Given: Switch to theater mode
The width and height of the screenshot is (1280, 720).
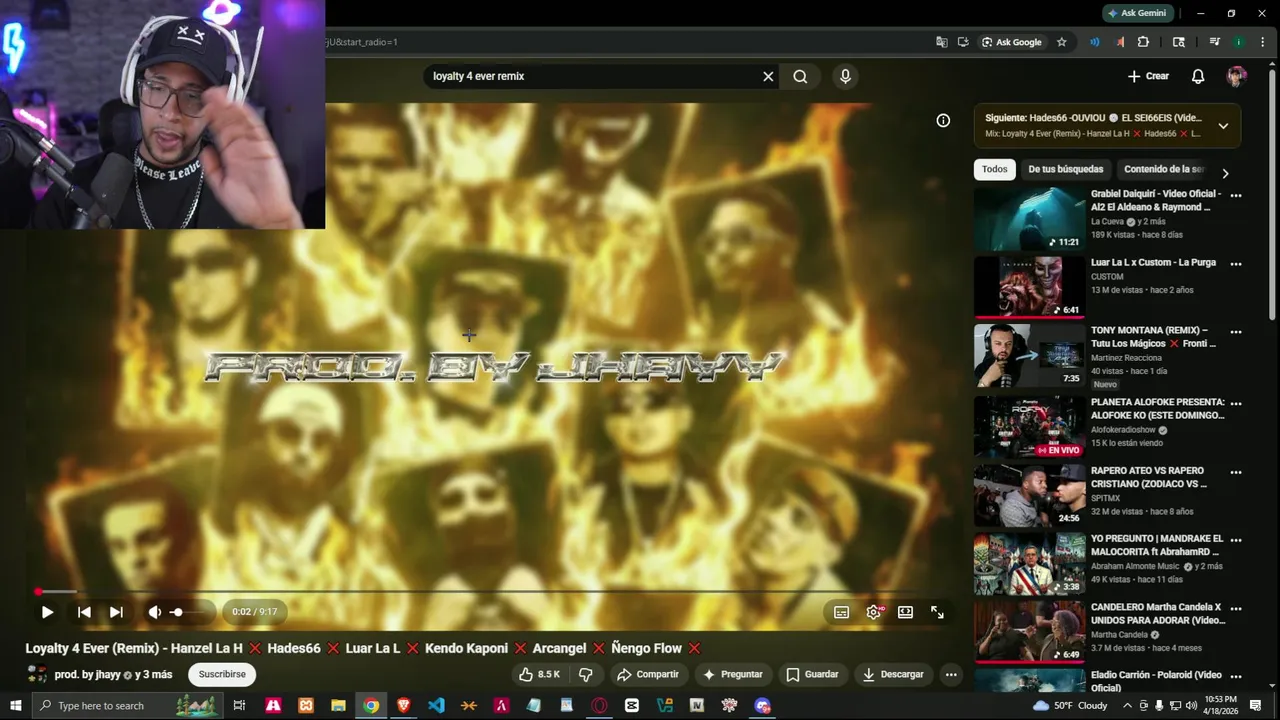Looking at the screenshot, I should click(x=905, y=612).
